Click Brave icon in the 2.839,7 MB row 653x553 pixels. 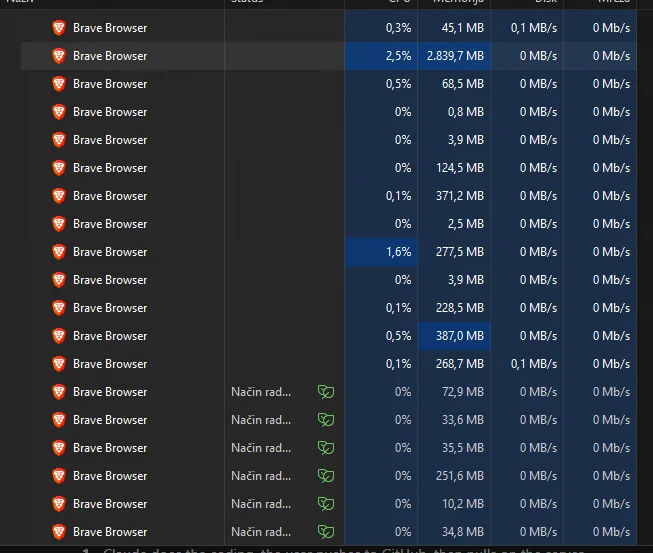click(59, 56)
